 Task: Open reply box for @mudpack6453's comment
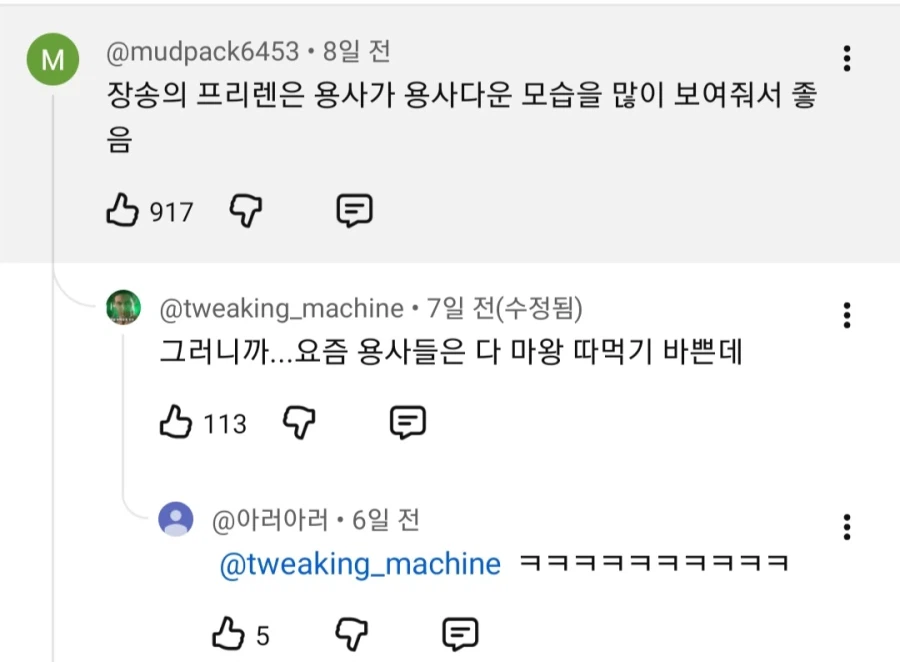click(356, 210)
